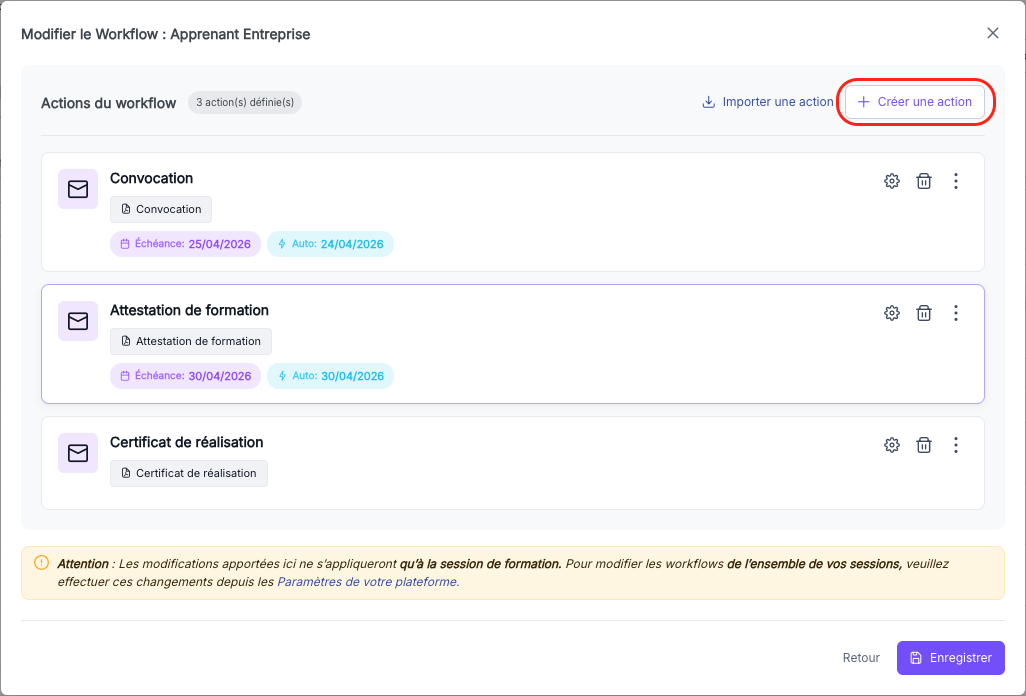The width and height of the screenshot is (1026, 696).
Task: Click the 3 action(s) définie(s) badge
Action: [245, 103]
